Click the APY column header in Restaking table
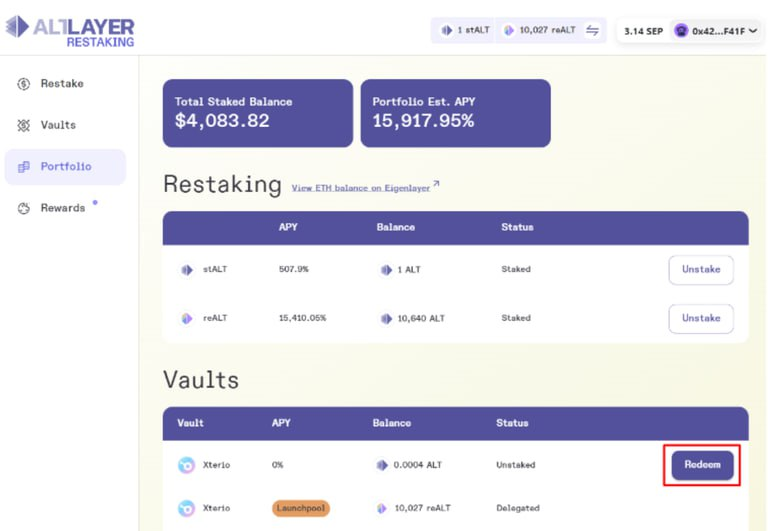This screenshot has width=768, height=531. click(x=288, y=227)
